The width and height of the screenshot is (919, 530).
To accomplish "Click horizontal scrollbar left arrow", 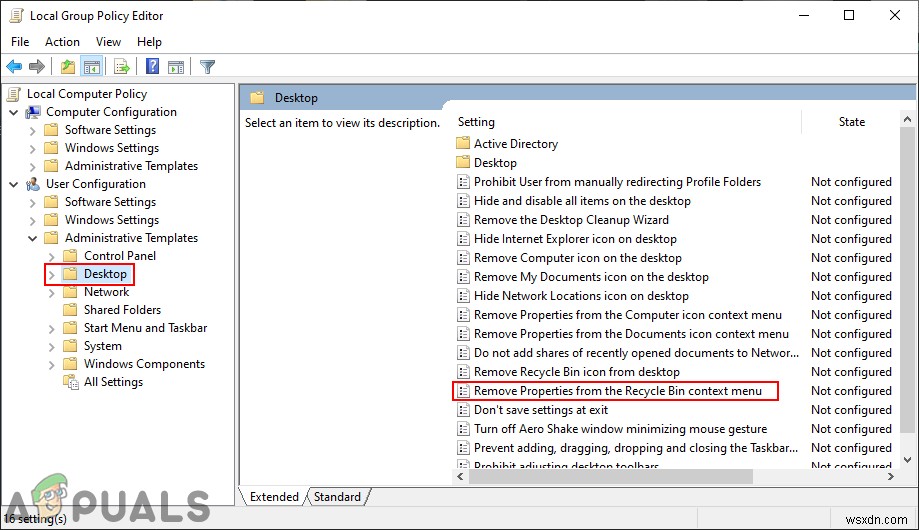I will click(x=461, y=477).
